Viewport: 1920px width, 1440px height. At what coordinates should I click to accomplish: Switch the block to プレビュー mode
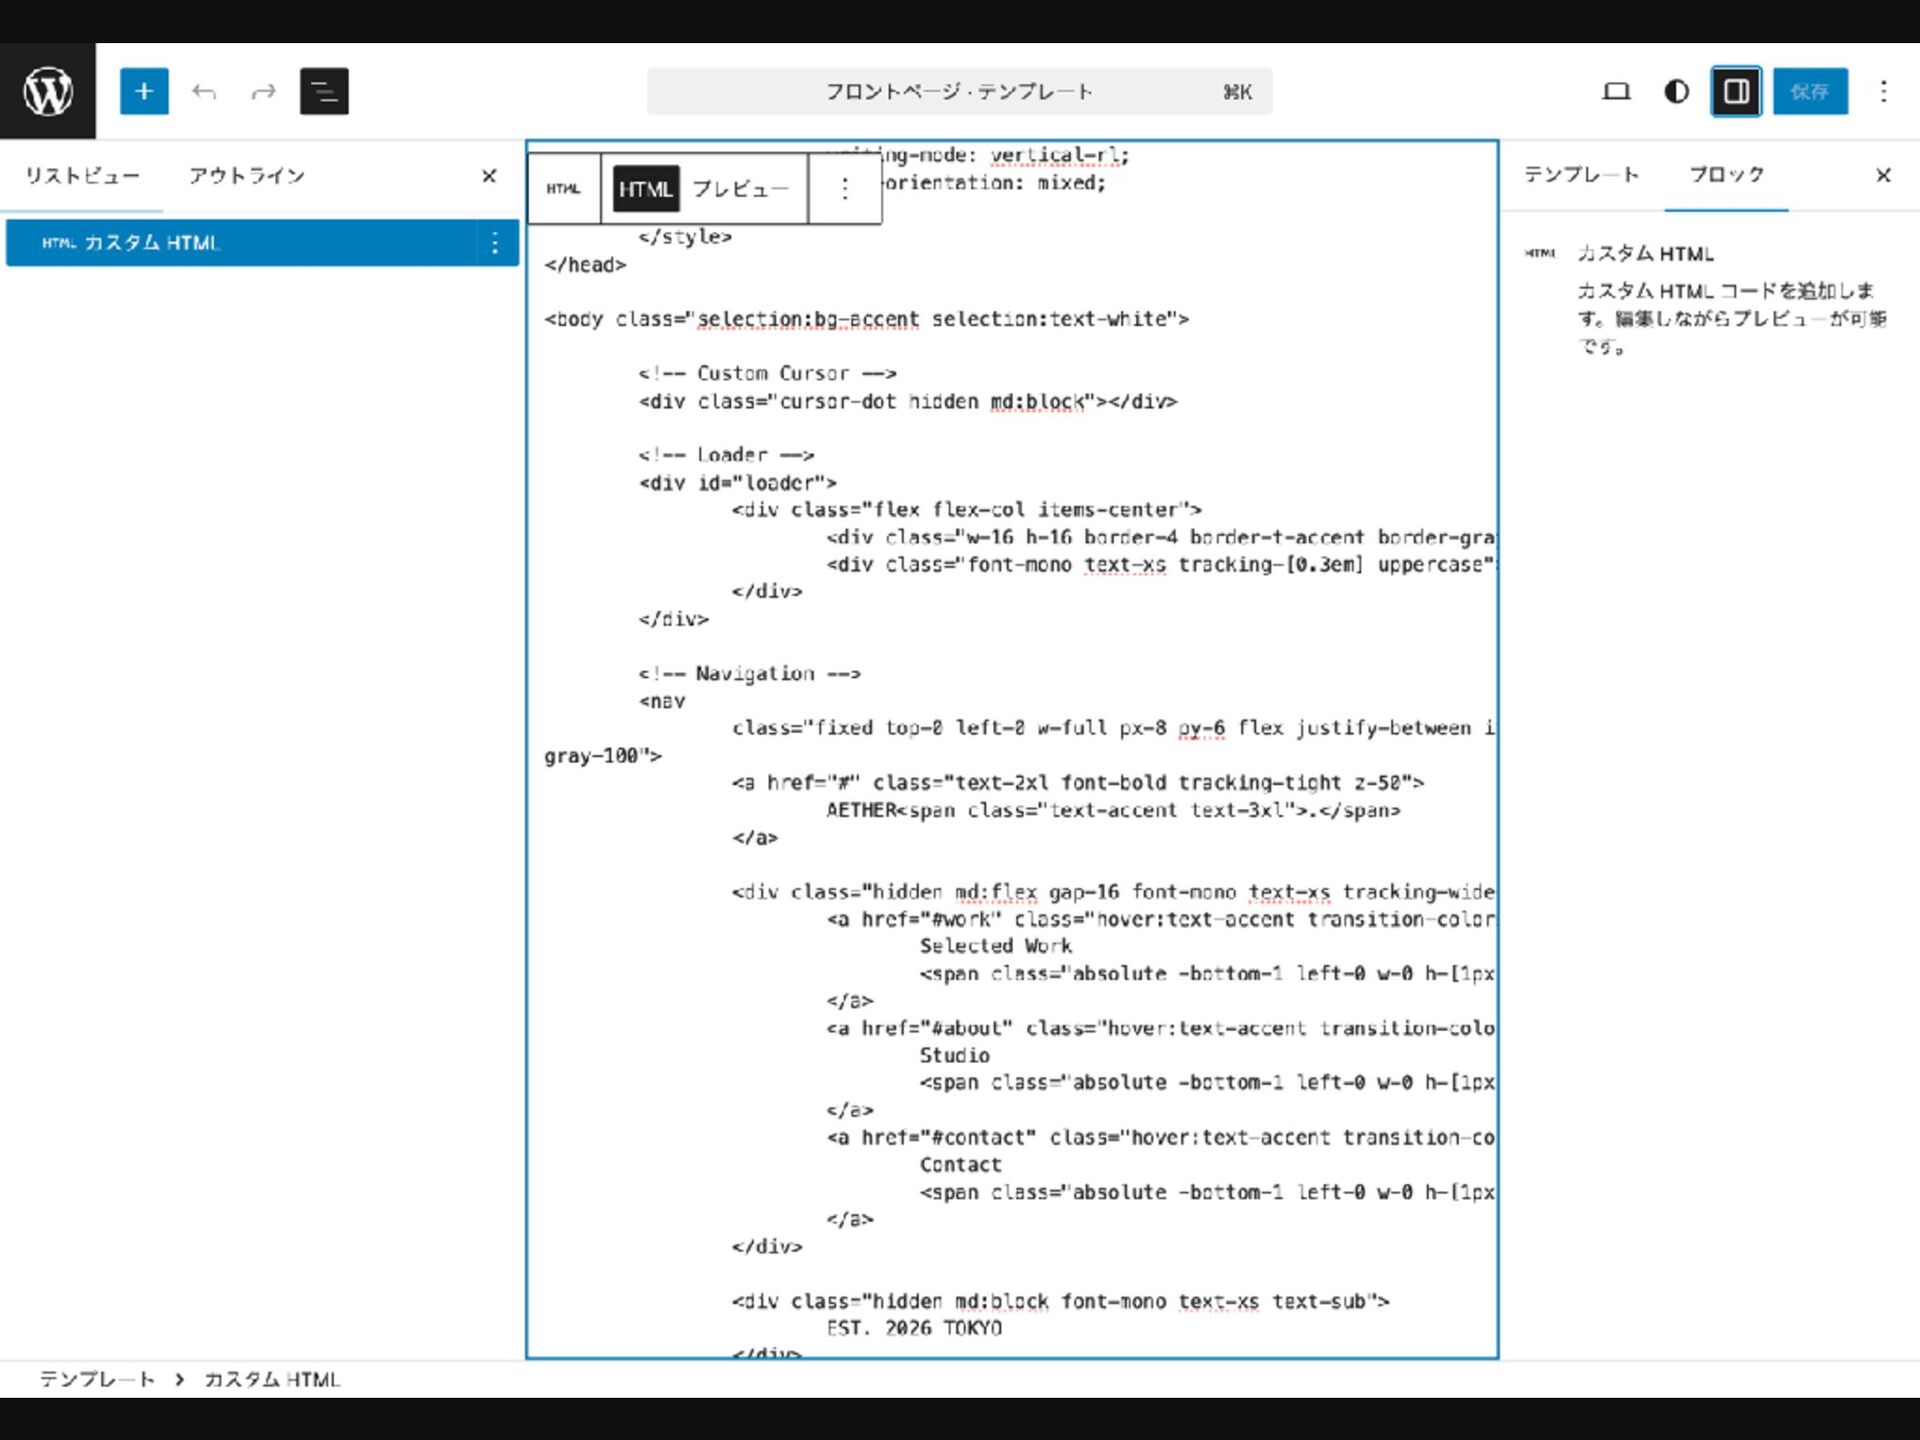click(740, 188)
